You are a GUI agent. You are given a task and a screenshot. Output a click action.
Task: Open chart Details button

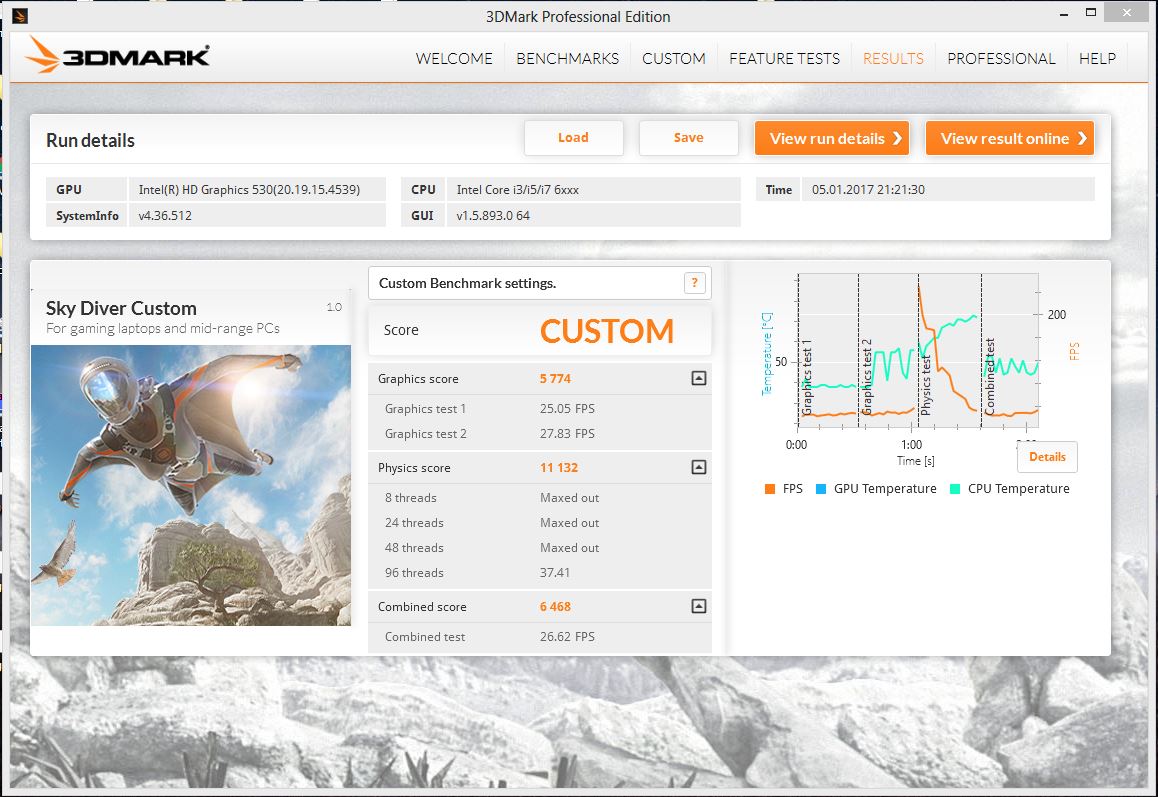click(1047, 456)
